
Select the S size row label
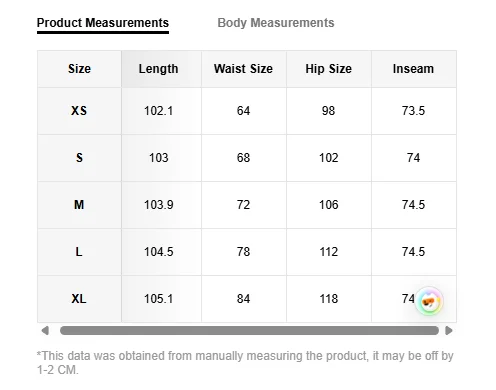point(79,158)
